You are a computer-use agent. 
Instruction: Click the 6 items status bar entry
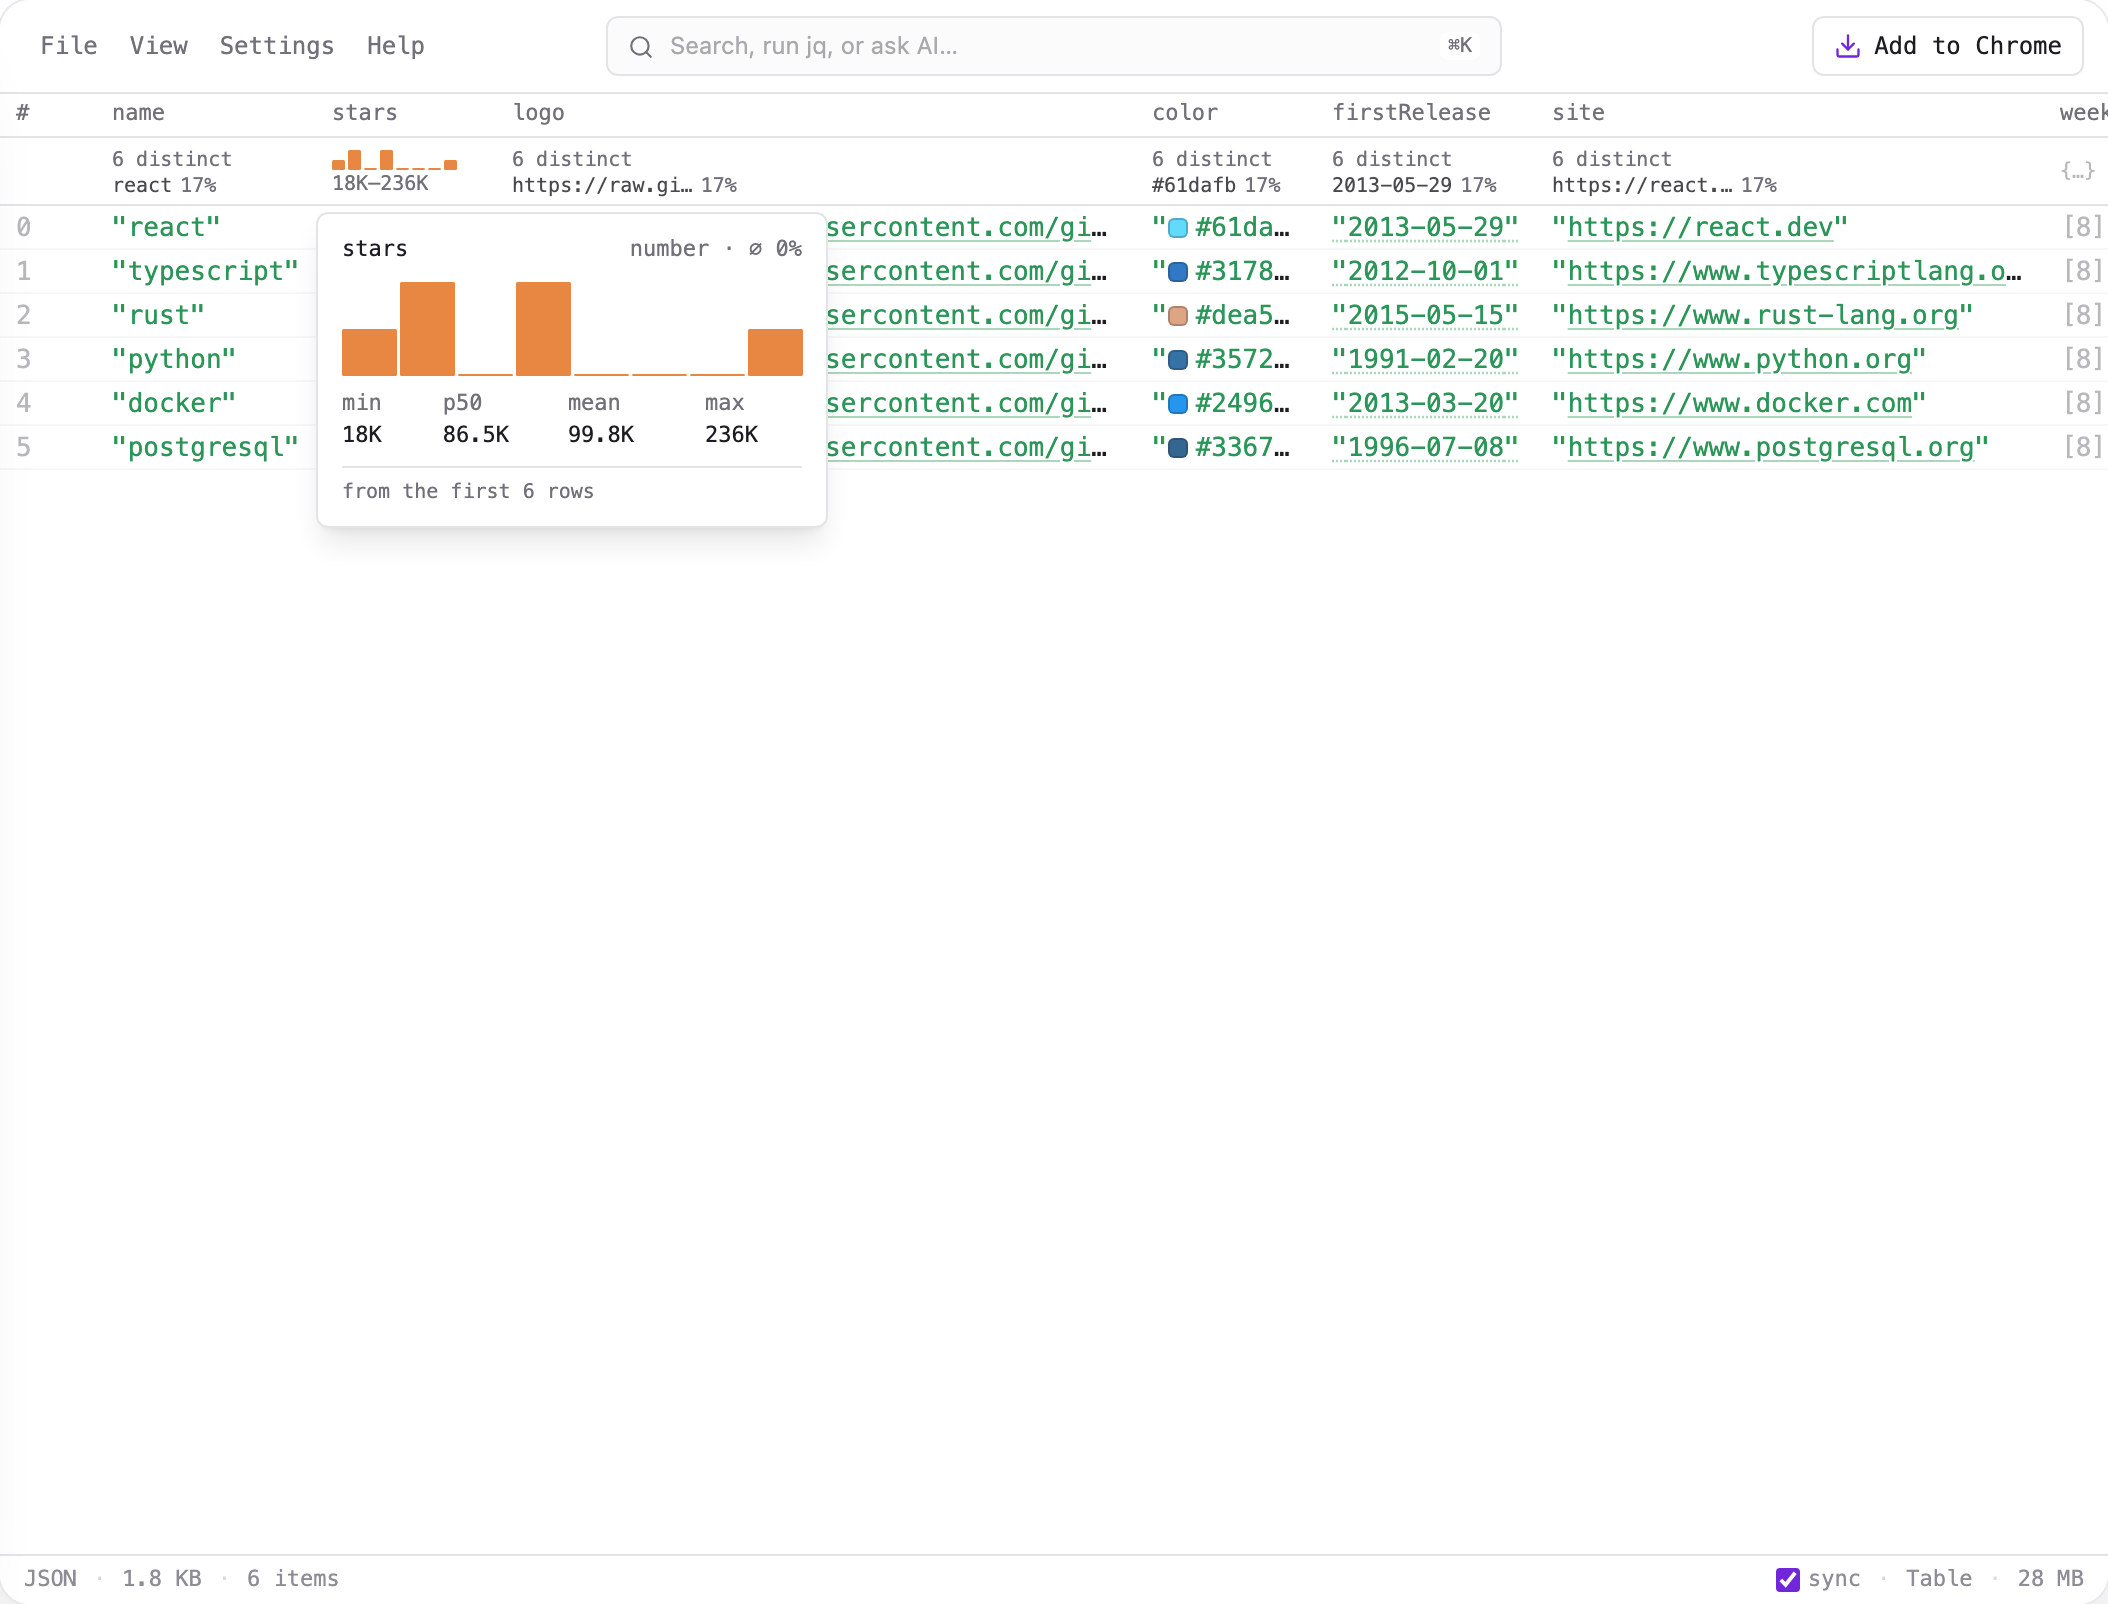[293, 1578]
